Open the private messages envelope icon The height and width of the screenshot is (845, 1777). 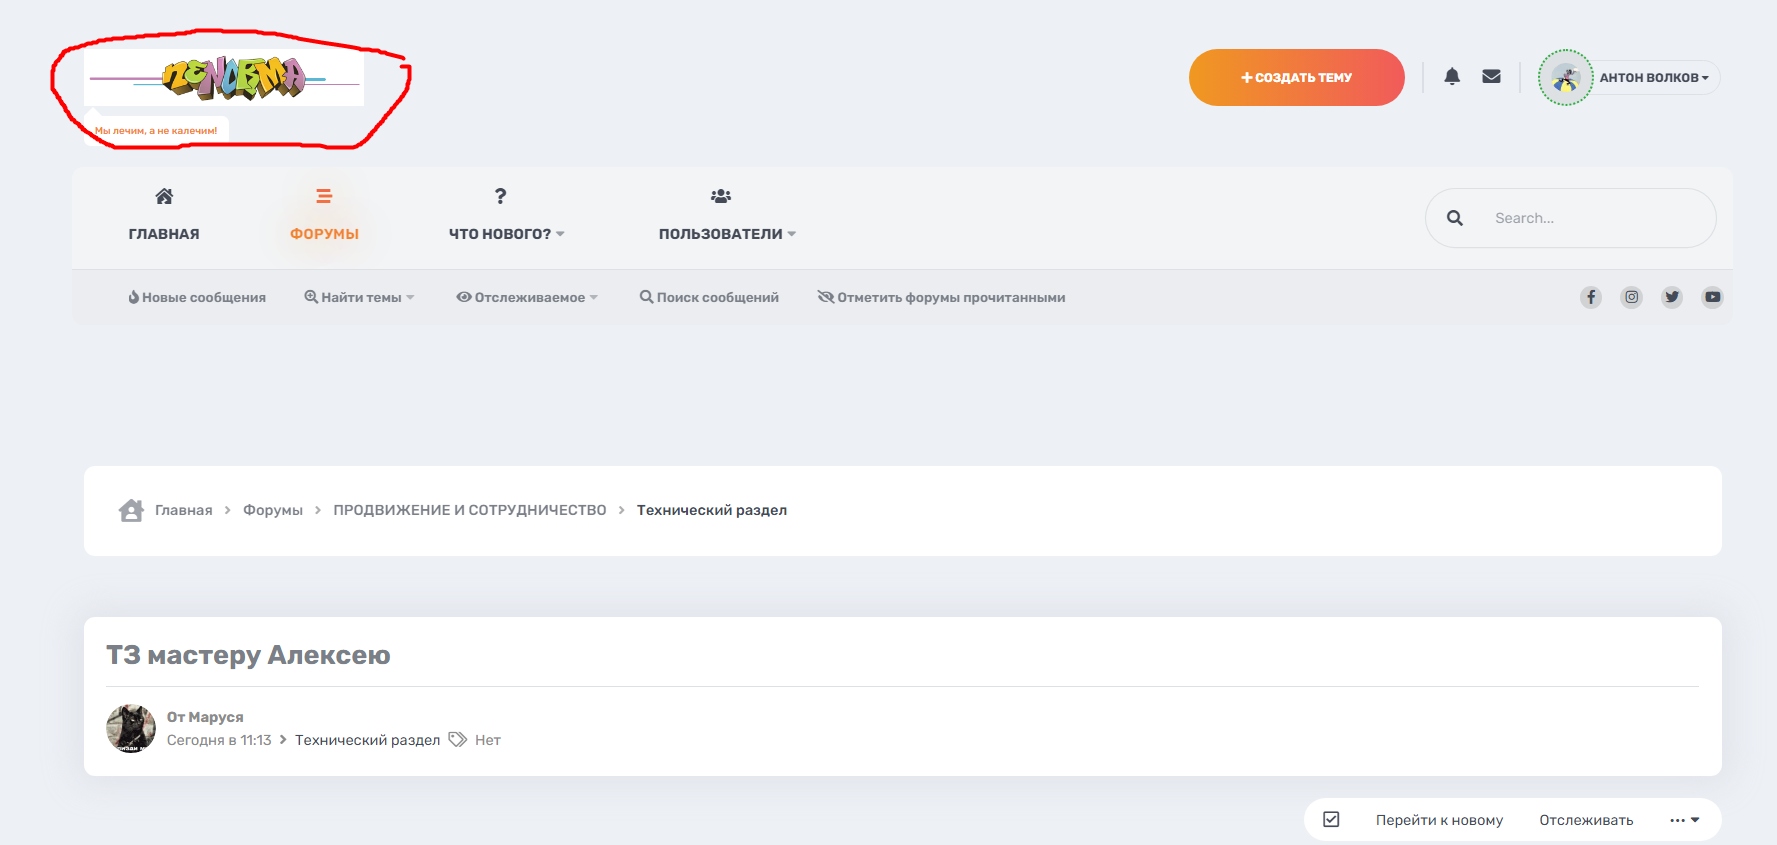pyautogui.click(x=1491, y=77)
